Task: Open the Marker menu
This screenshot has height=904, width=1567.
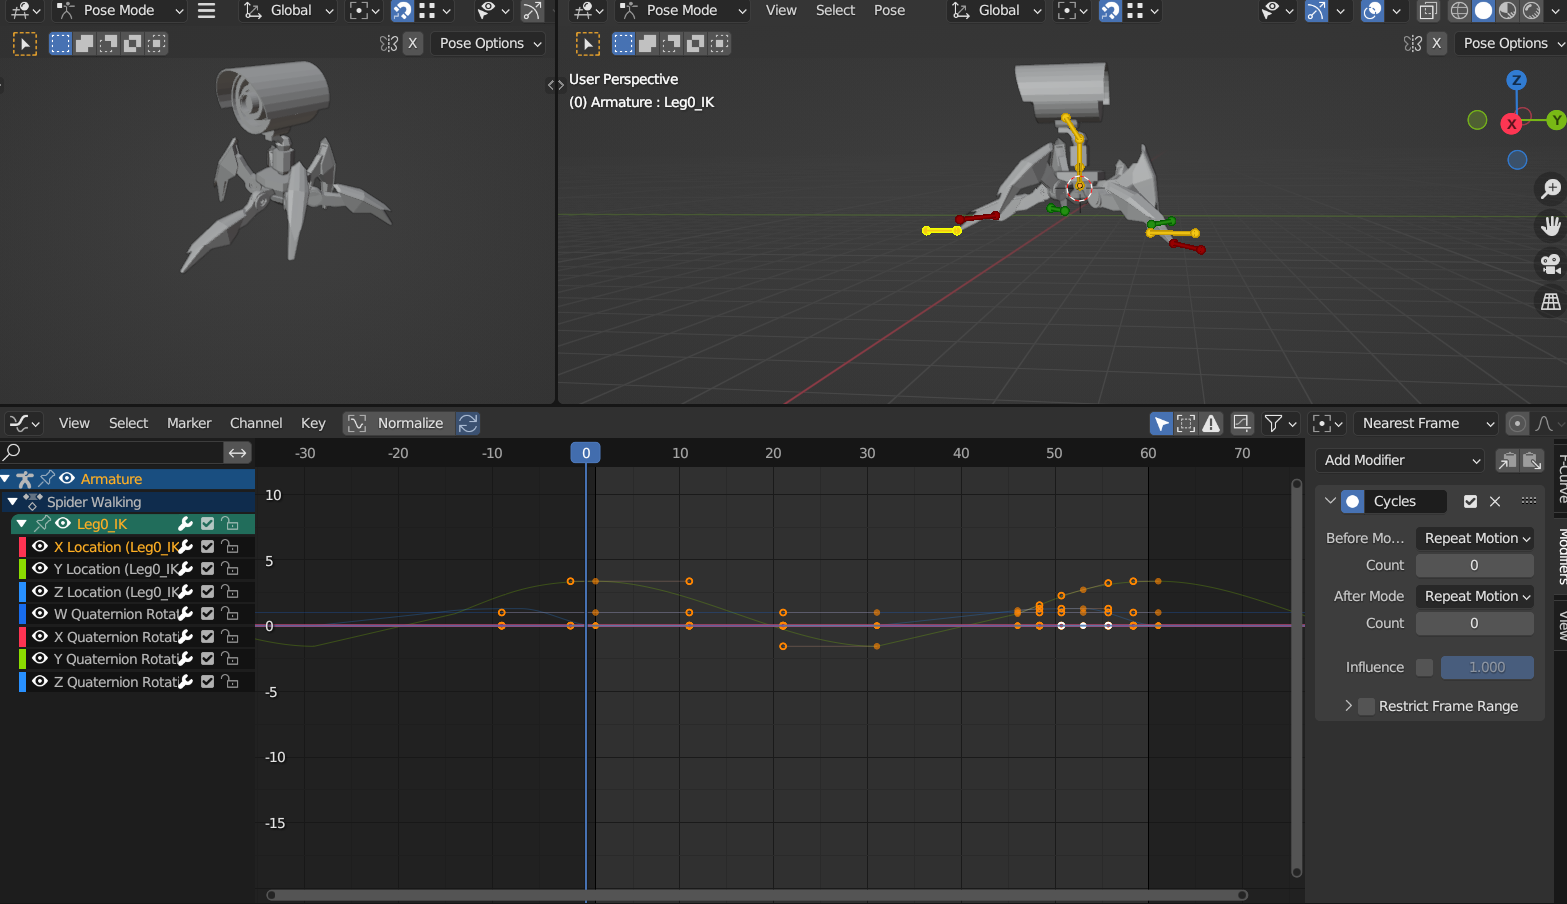Action: (189, 423)
